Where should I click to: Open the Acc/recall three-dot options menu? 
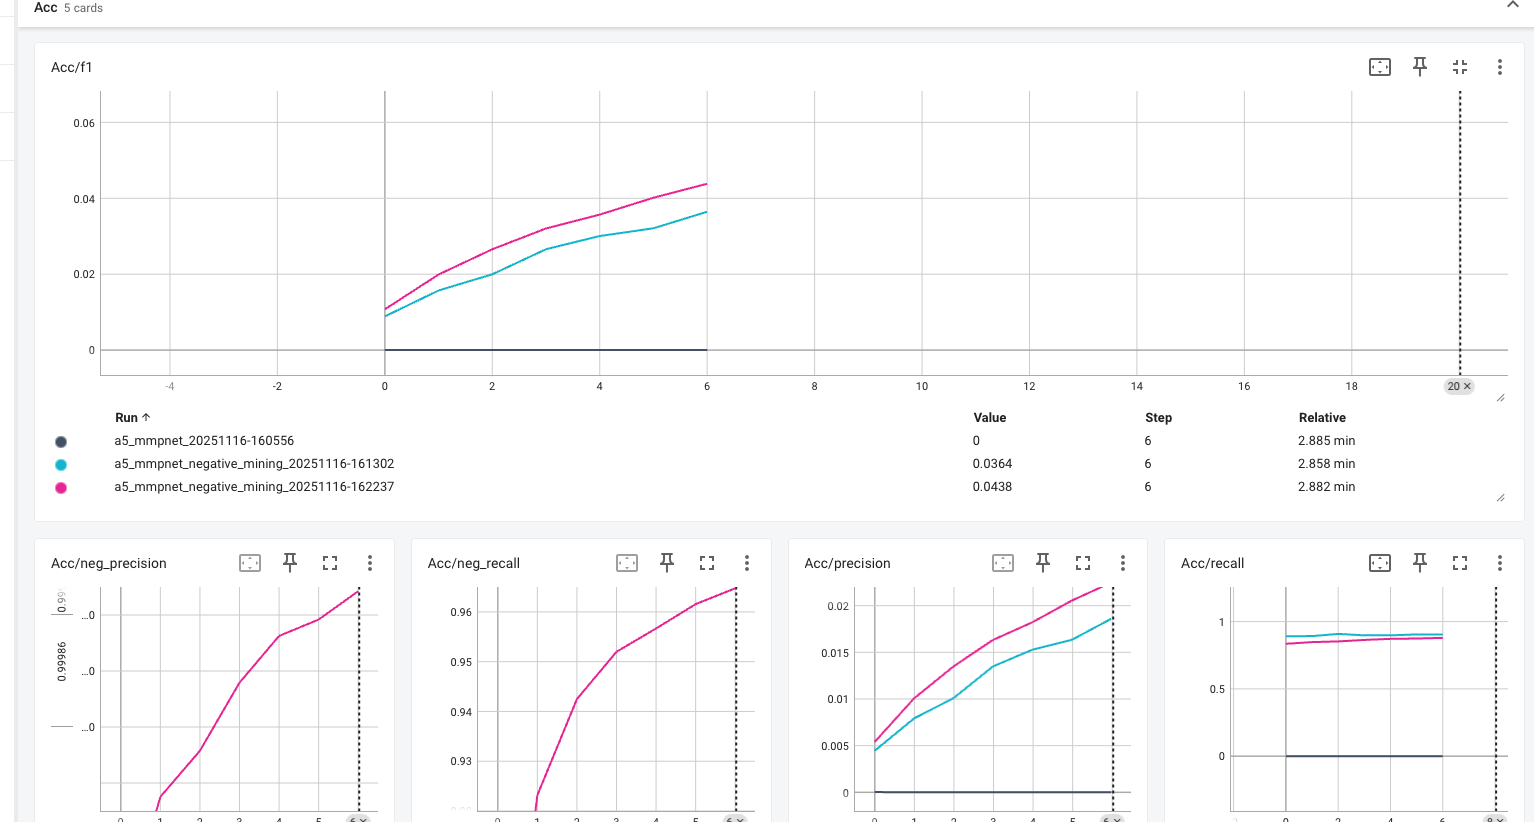pyautogui.click(x=1499, y=563)
